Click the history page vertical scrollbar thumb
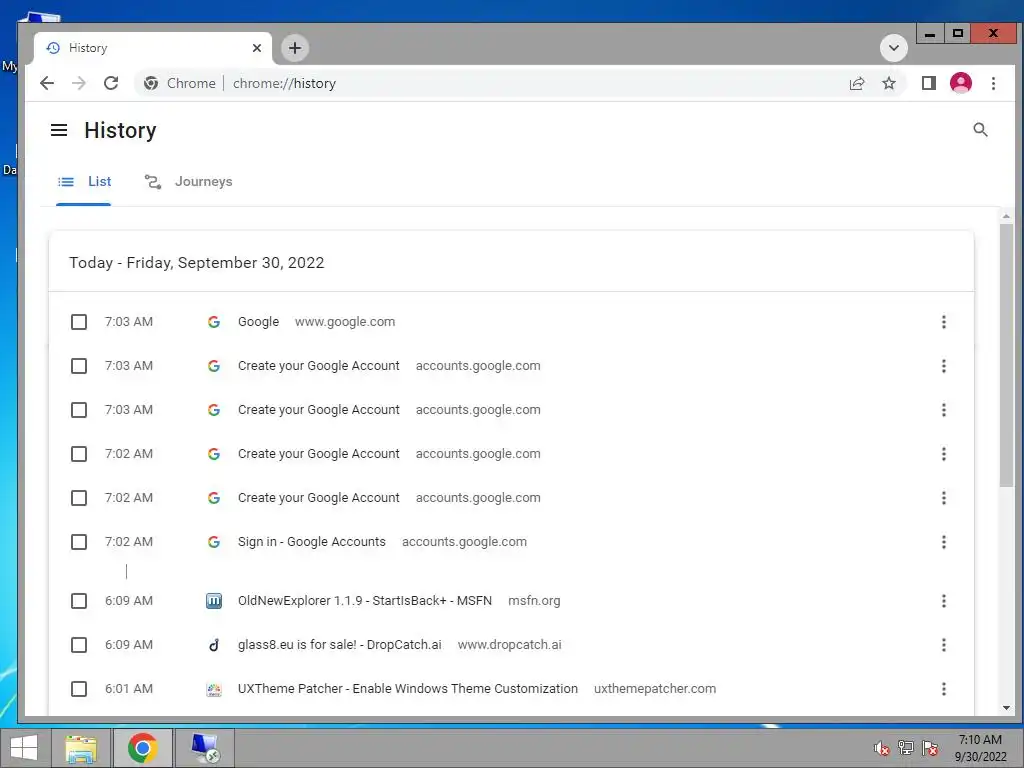Viewport: 1024px width, 768px height. tap(1006, 355)
